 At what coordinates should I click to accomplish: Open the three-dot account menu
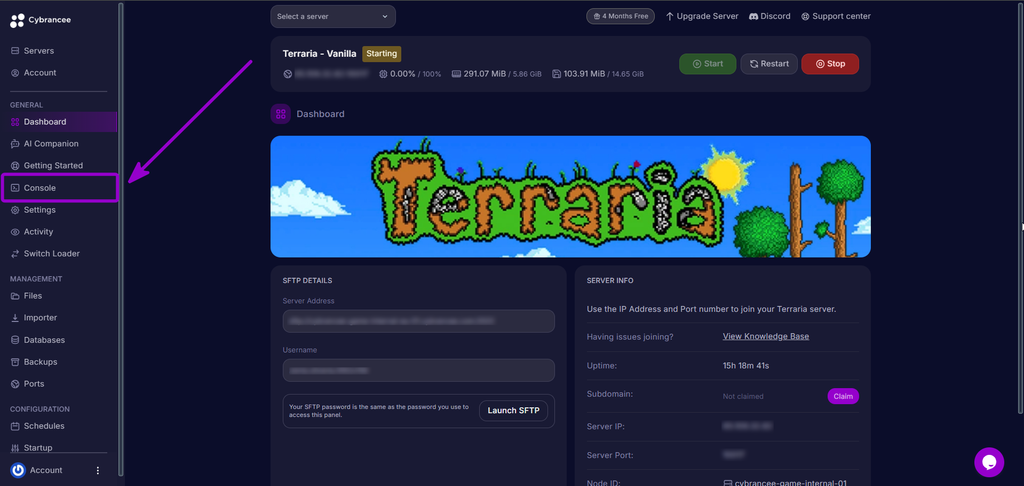(x=98, y=470)
